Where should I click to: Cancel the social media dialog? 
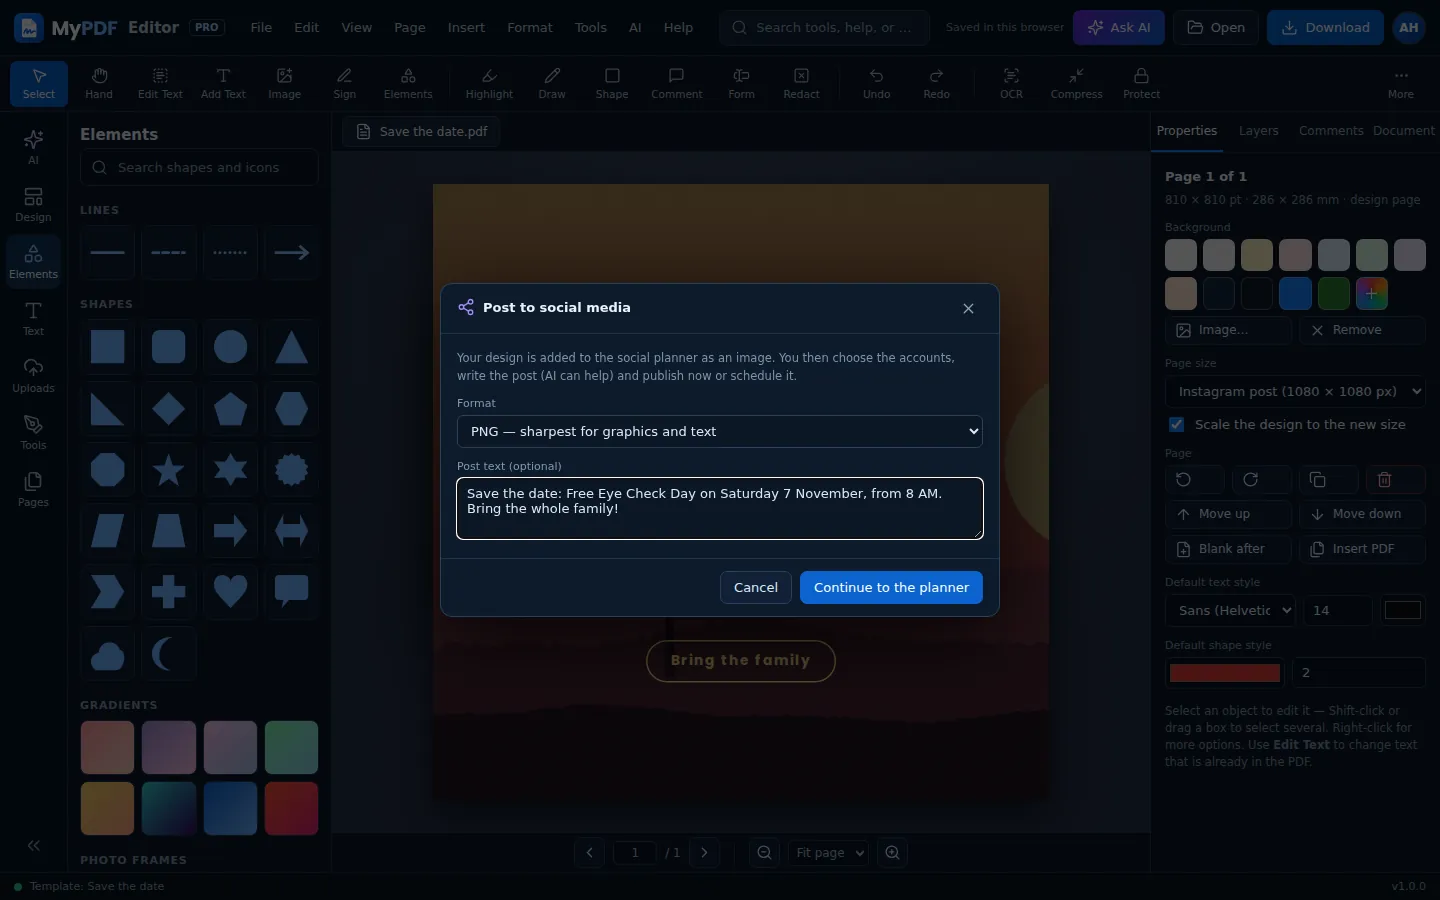click(756, 588)
